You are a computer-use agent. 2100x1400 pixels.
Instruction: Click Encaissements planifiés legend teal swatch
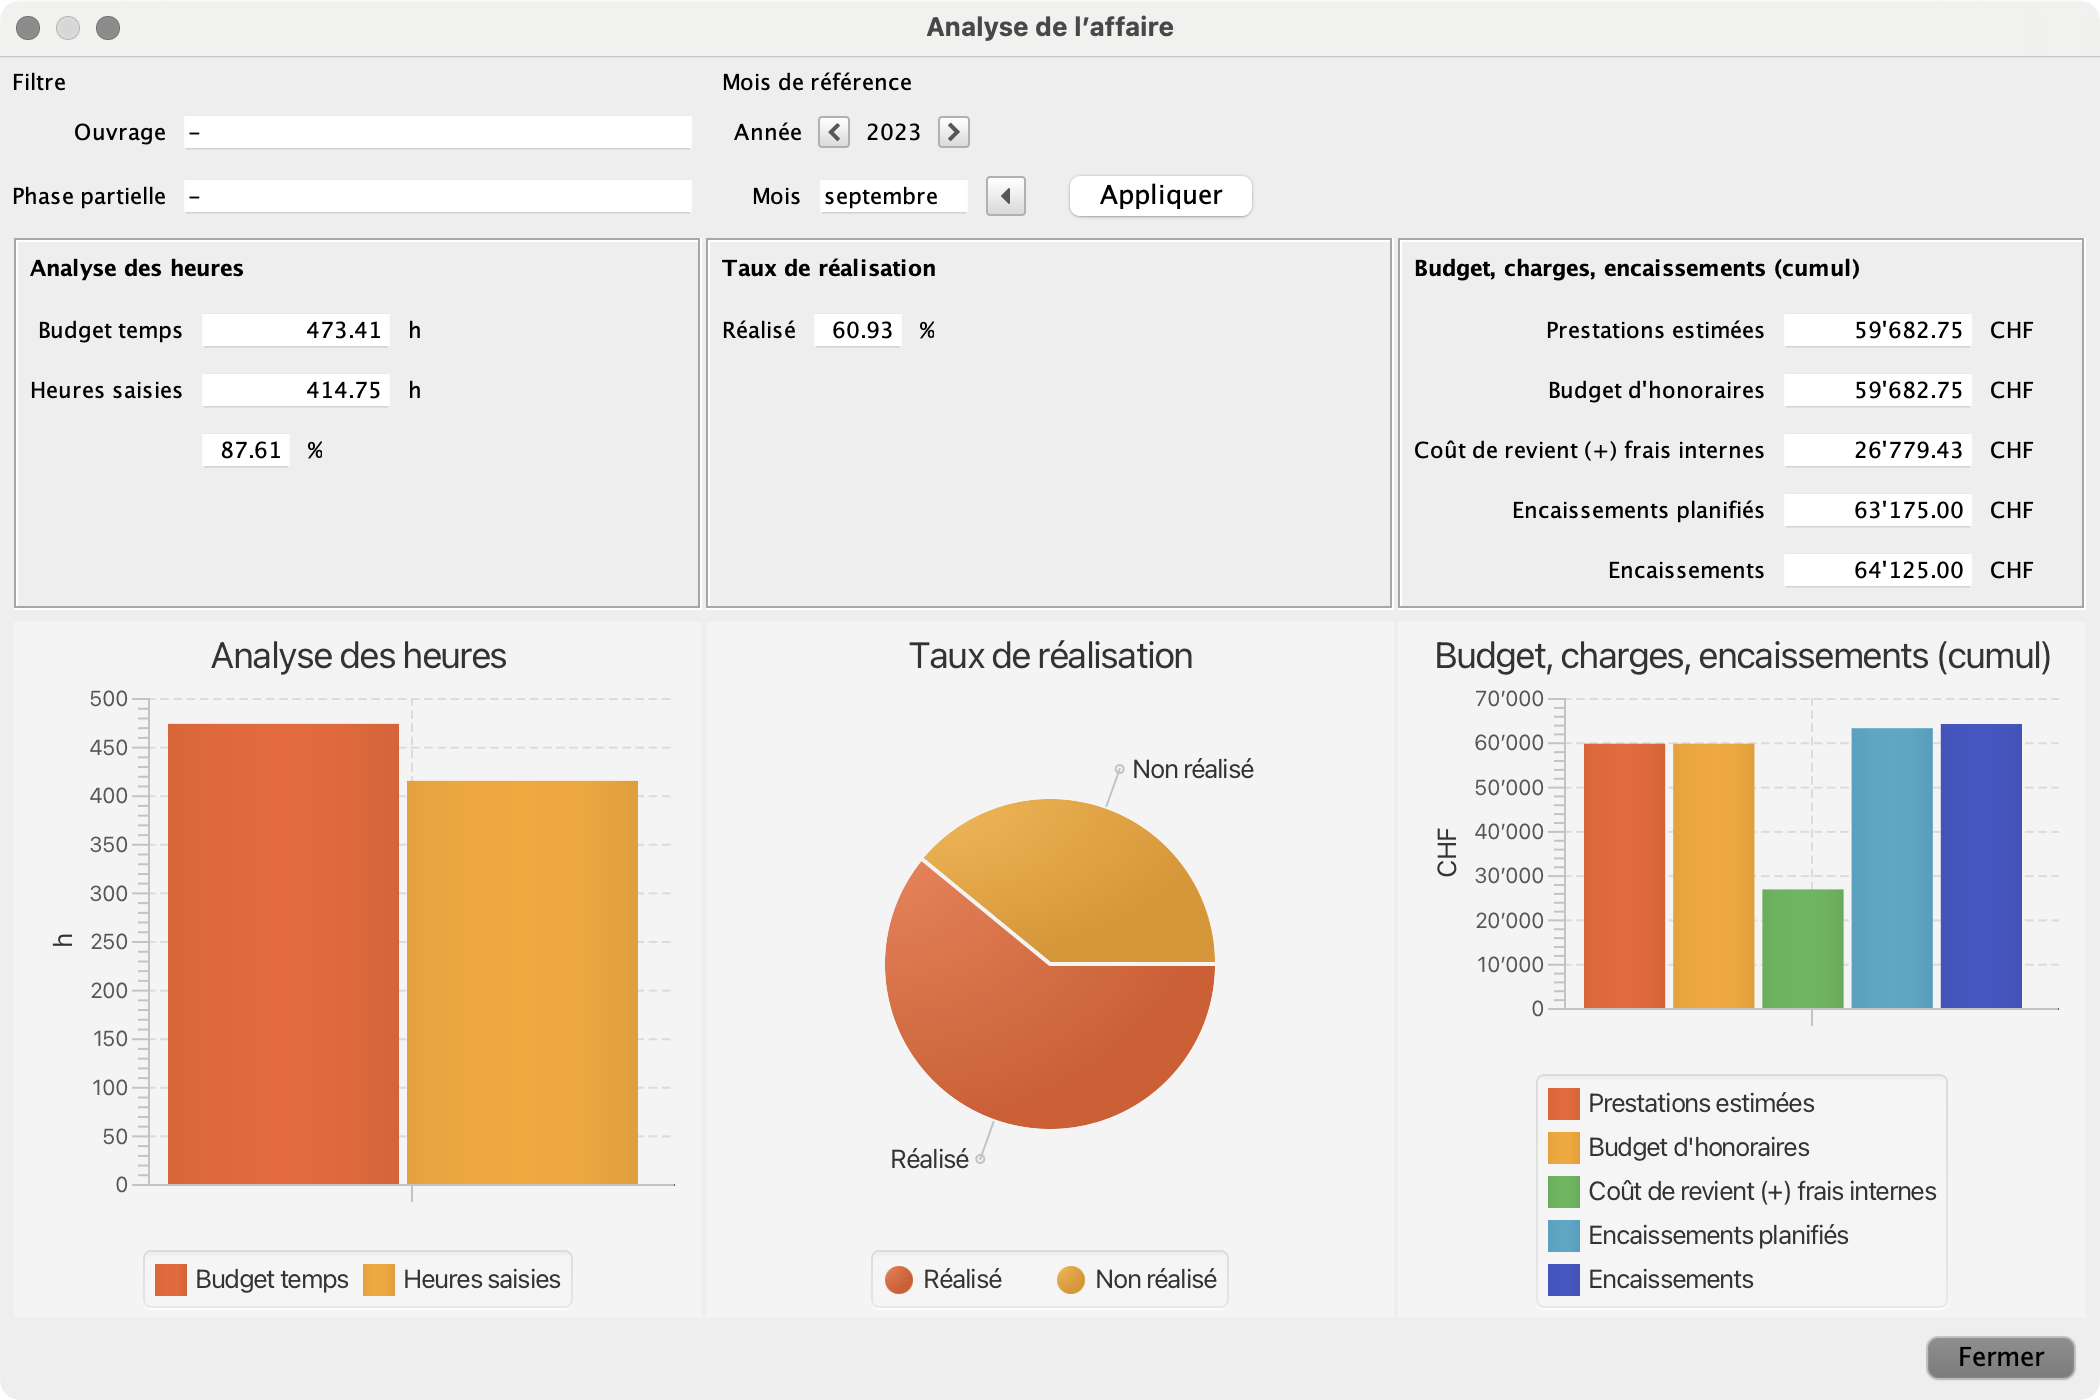(x=1564, y=1235)
